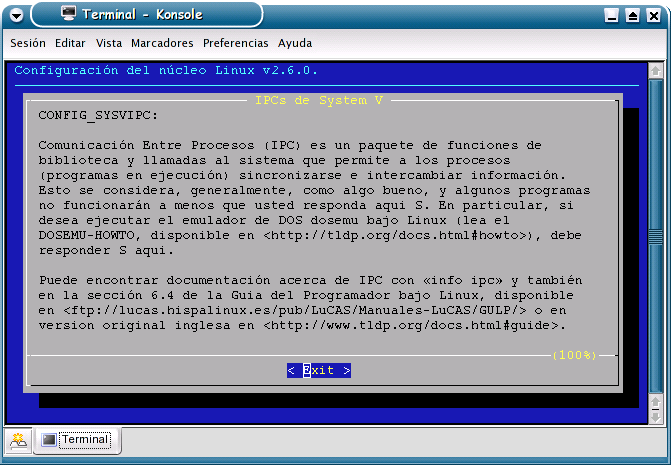The width and height of the screenshot is (671, 465).
Task: Click the bottom-most scrollbar down arrow
Action: [x=656, y=417]
